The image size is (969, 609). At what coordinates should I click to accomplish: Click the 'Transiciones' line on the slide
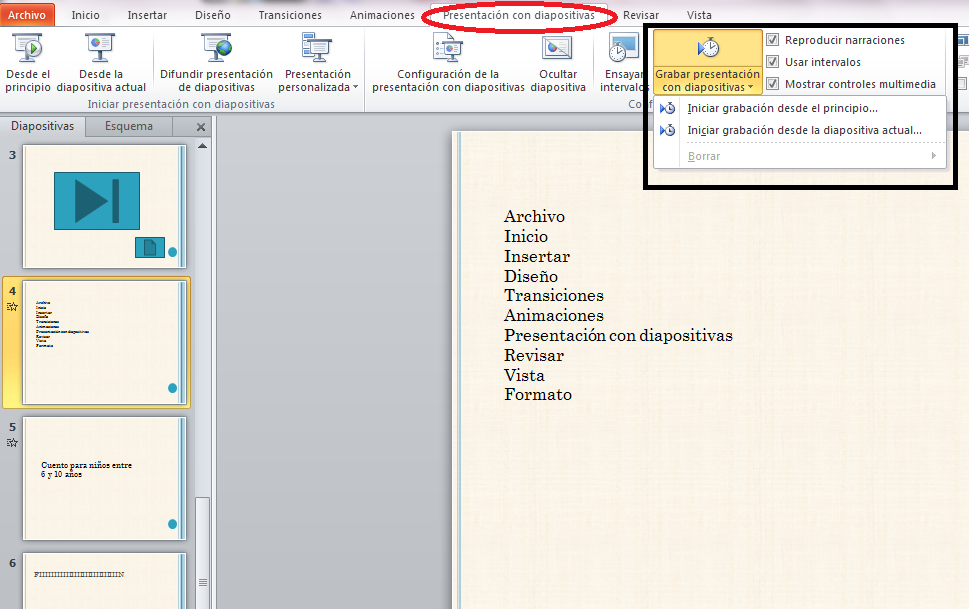point(554,296)
